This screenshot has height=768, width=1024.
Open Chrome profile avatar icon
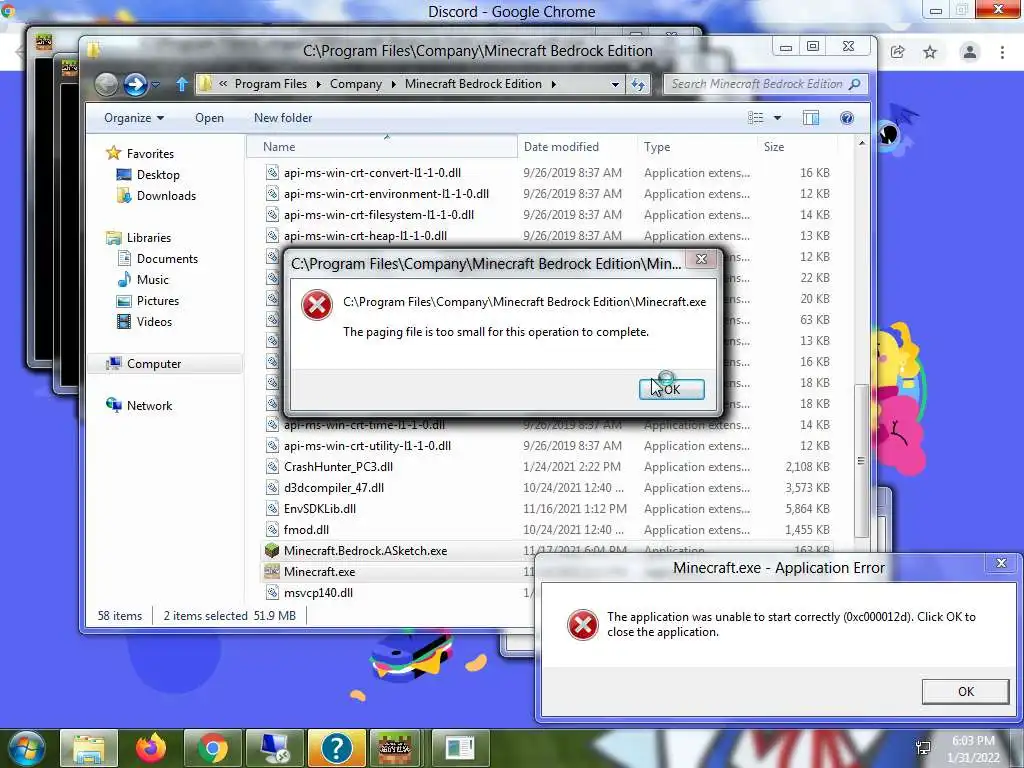(969, 52)
